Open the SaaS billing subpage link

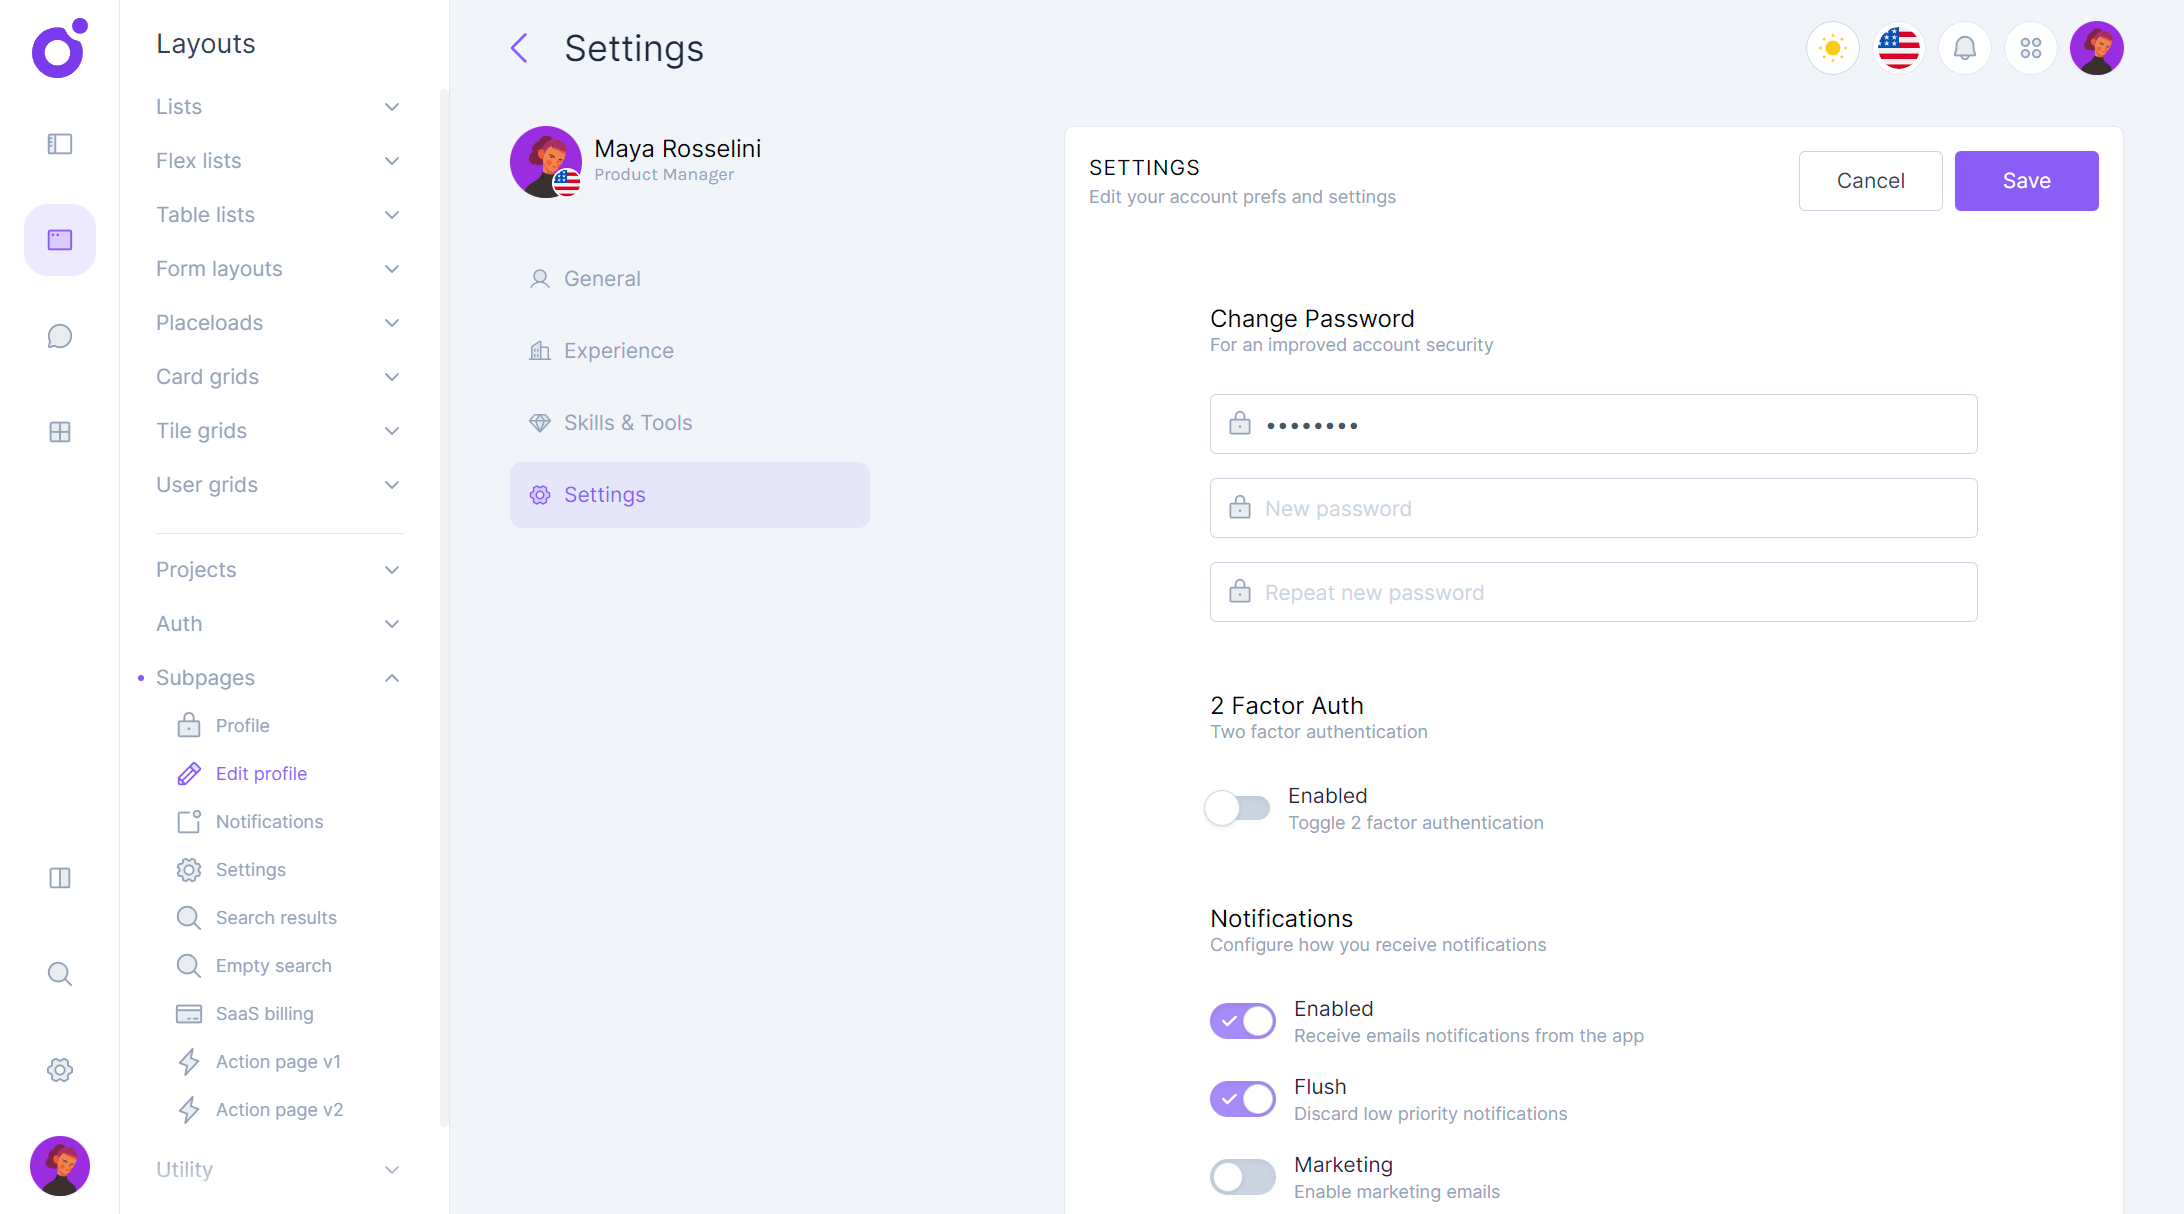pyautogui.click(x=264, y=1014)
